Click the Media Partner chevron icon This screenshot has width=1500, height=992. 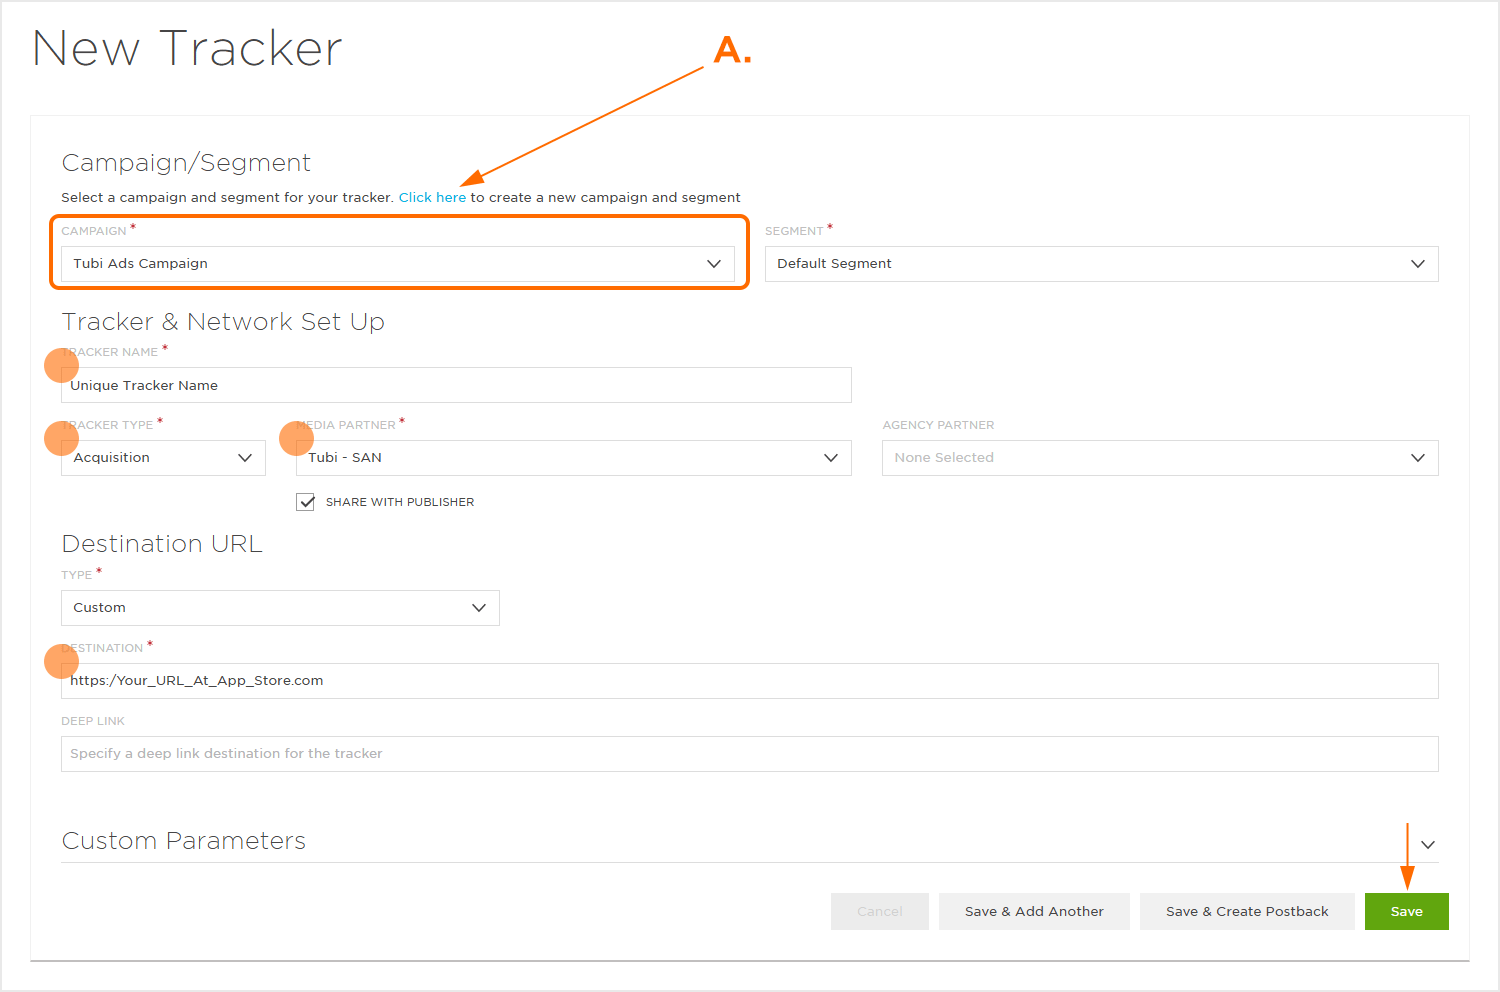pyautogui.click(x=830, y=457)
